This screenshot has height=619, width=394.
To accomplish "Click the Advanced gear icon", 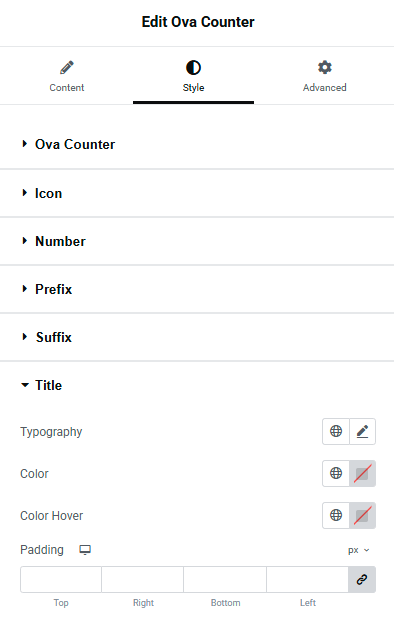I will (x=325, y=68).
